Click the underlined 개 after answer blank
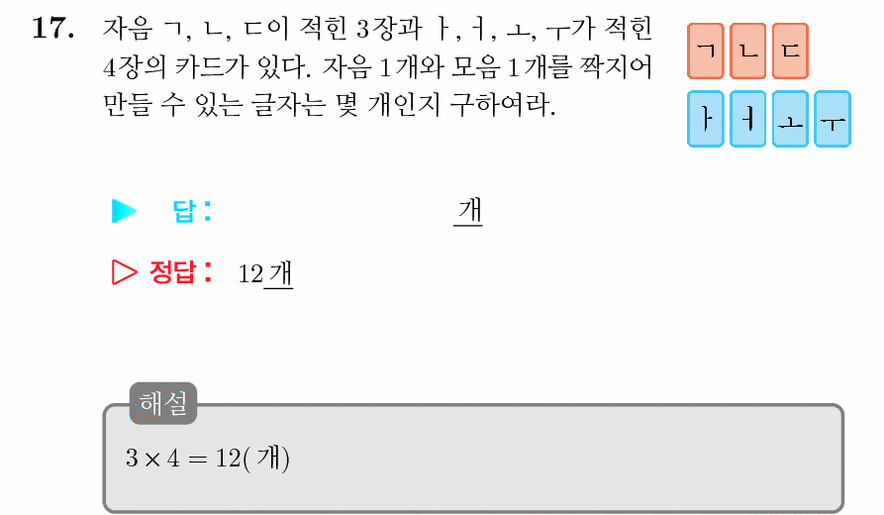Viewport: 884px width, 515px height. click(x=468, y=212)
